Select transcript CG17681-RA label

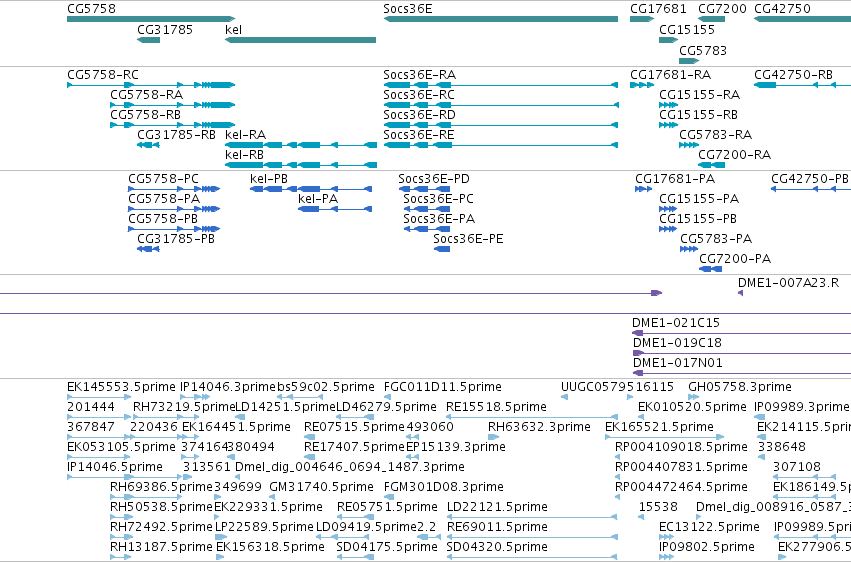click(670, 75)
